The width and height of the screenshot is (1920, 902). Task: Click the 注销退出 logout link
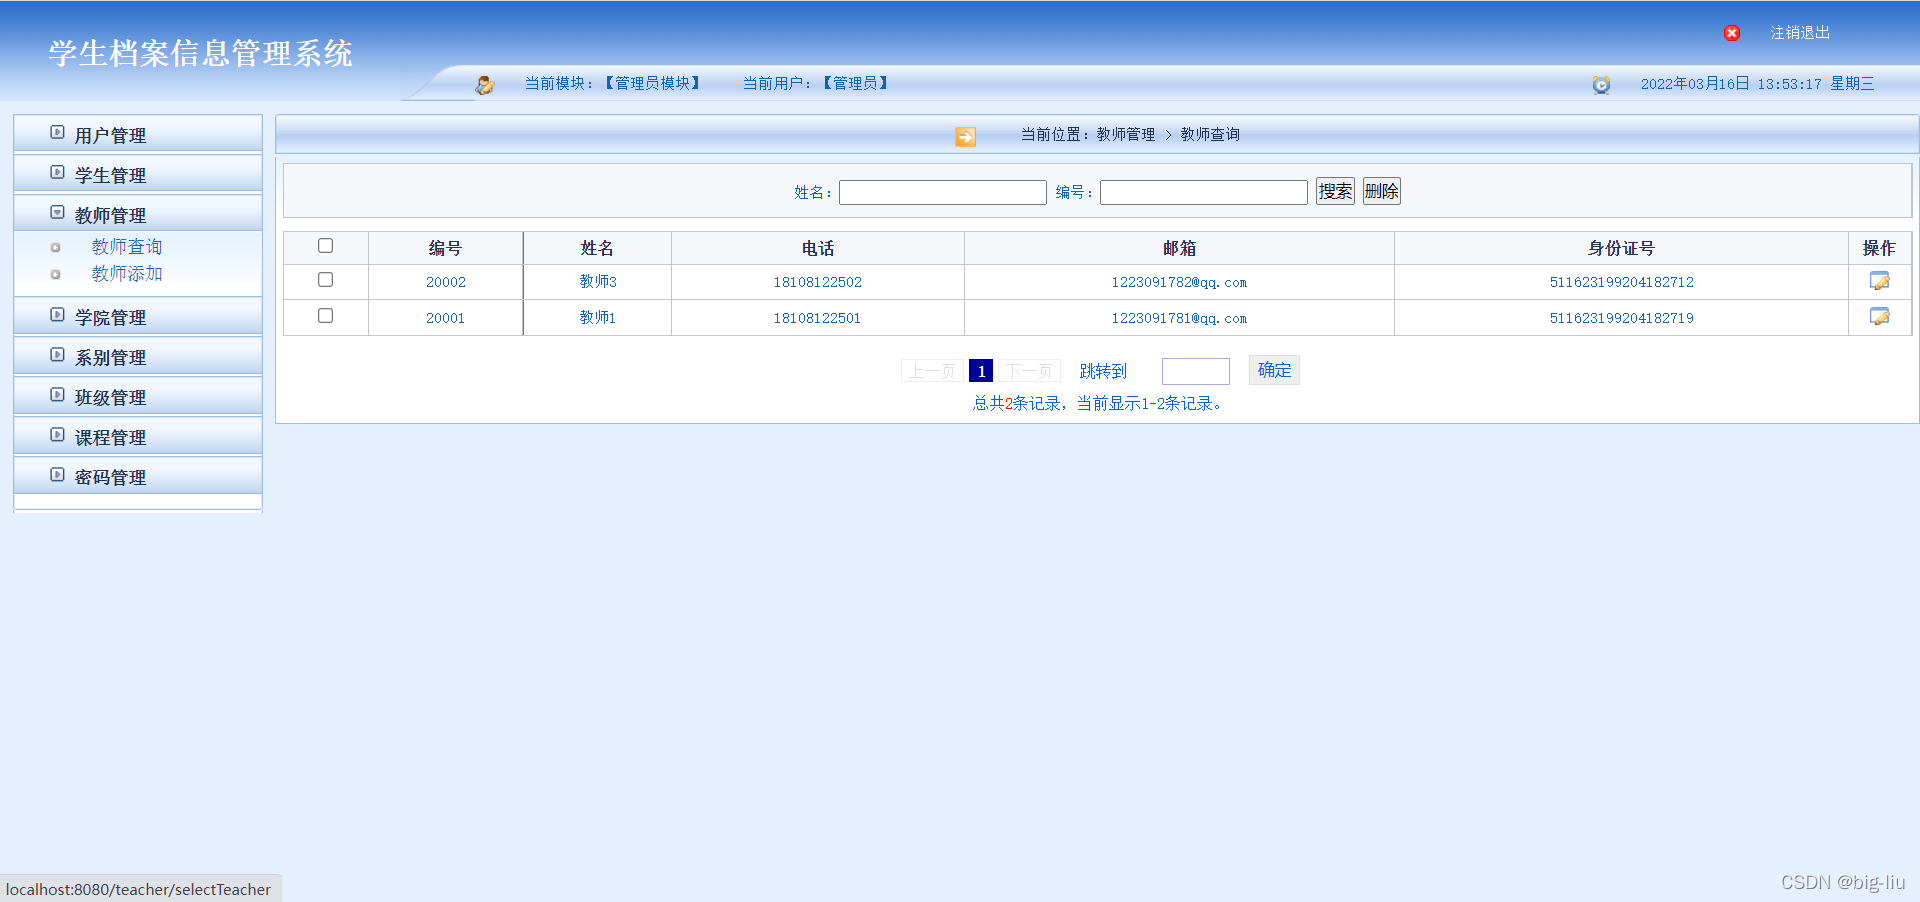click(x=1800, y=33)
